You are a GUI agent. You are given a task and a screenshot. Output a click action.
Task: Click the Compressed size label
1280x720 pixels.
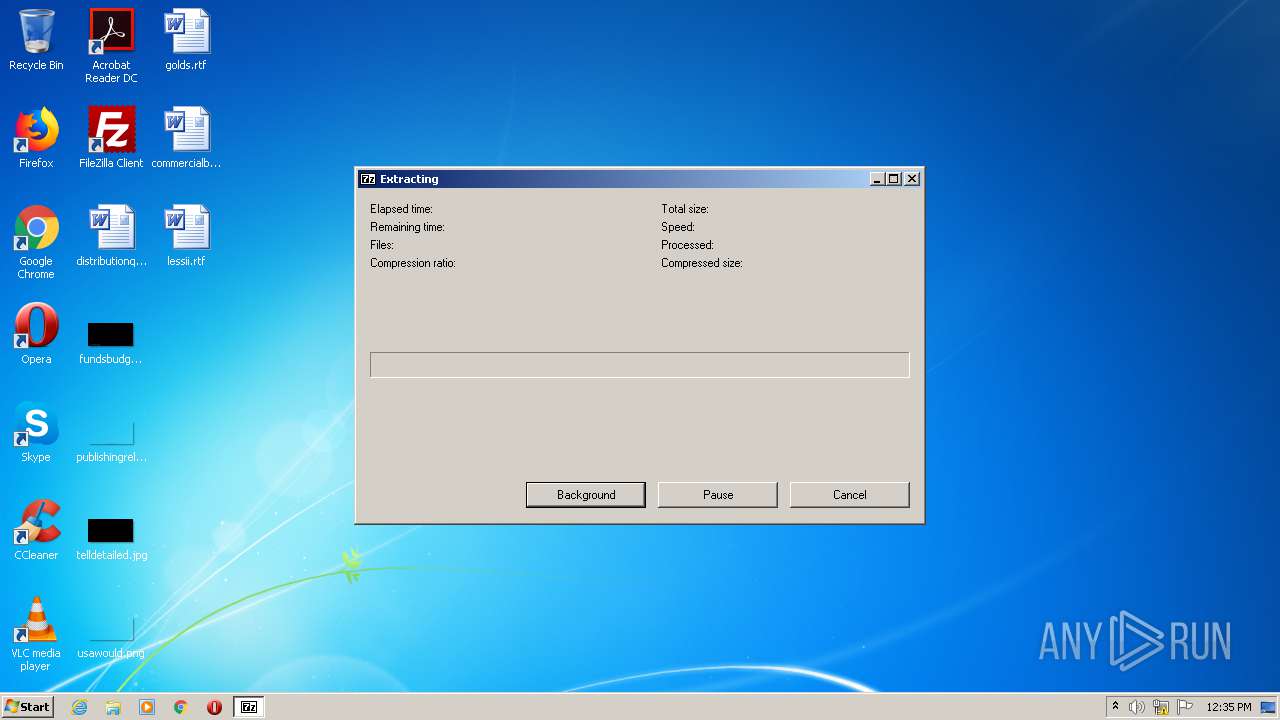[702, 263]
